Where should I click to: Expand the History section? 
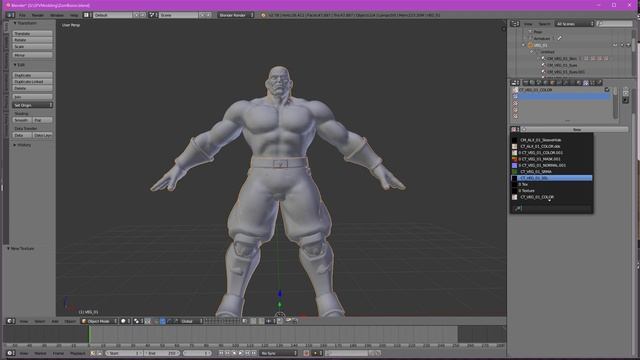(22, 145)
